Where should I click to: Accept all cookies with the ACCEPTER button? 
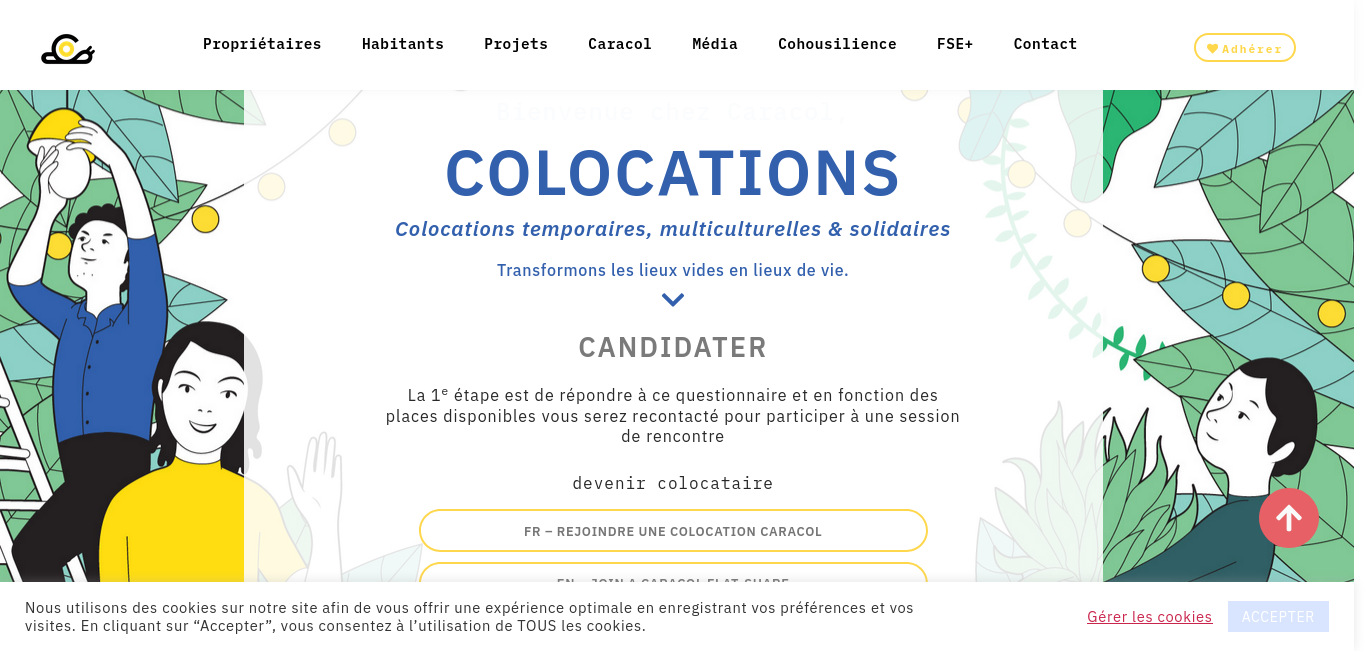click(x=1278, y=617)
